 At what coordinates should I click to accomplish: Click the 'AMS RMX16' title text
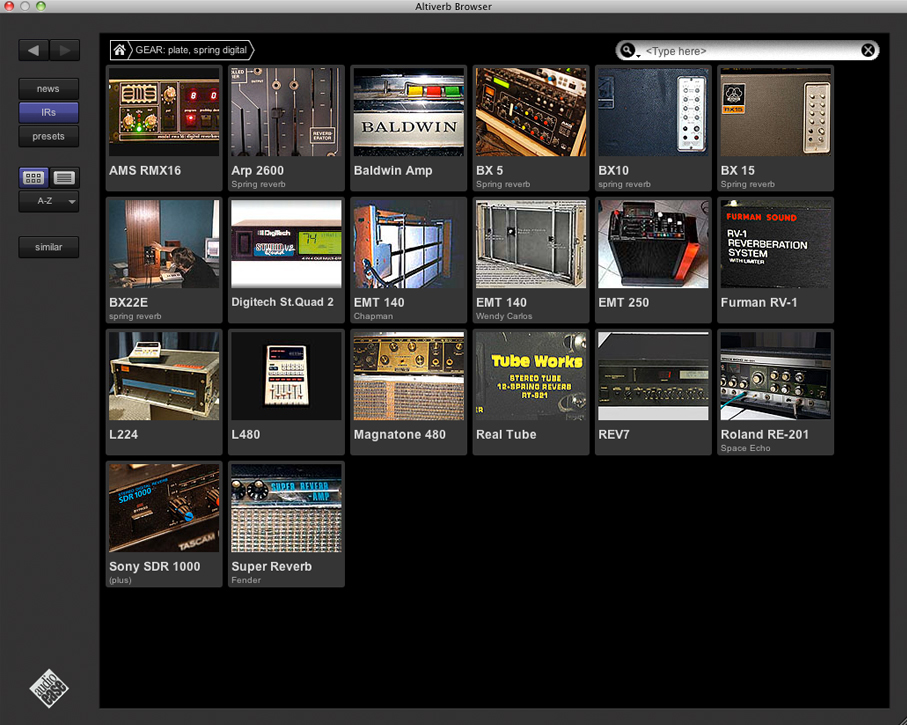(145, 171)
